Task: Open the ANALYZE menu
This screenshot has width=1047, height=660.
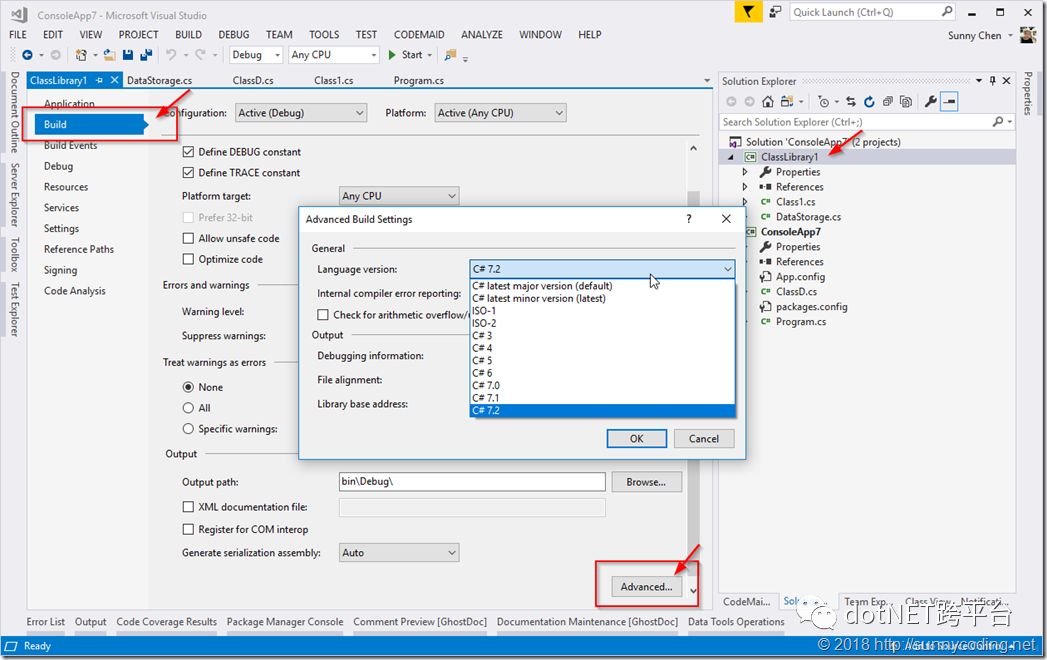Action: pyautogui.click(x=481, y=35)
